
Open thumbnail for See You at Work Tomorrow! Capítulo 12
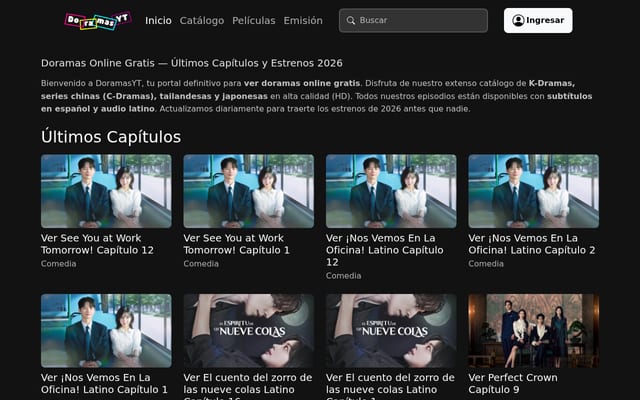pos(106,191)
